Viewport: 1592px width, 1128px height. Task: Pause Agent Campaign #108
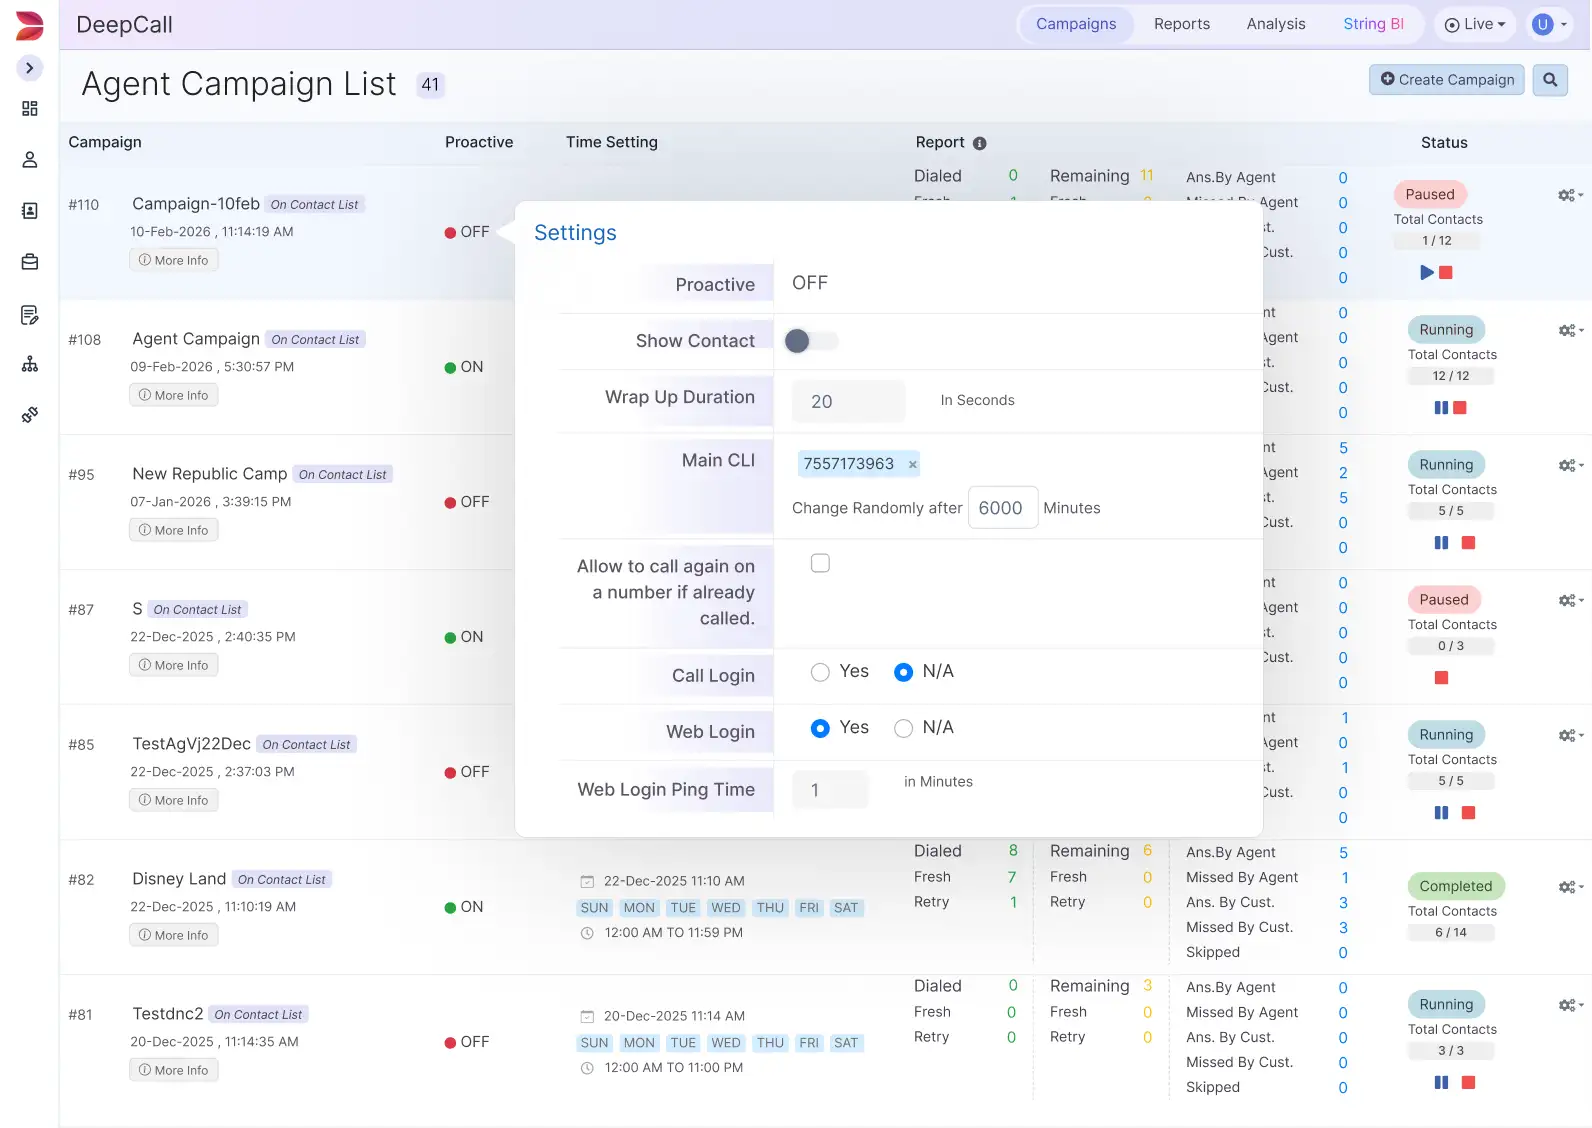1441,407
